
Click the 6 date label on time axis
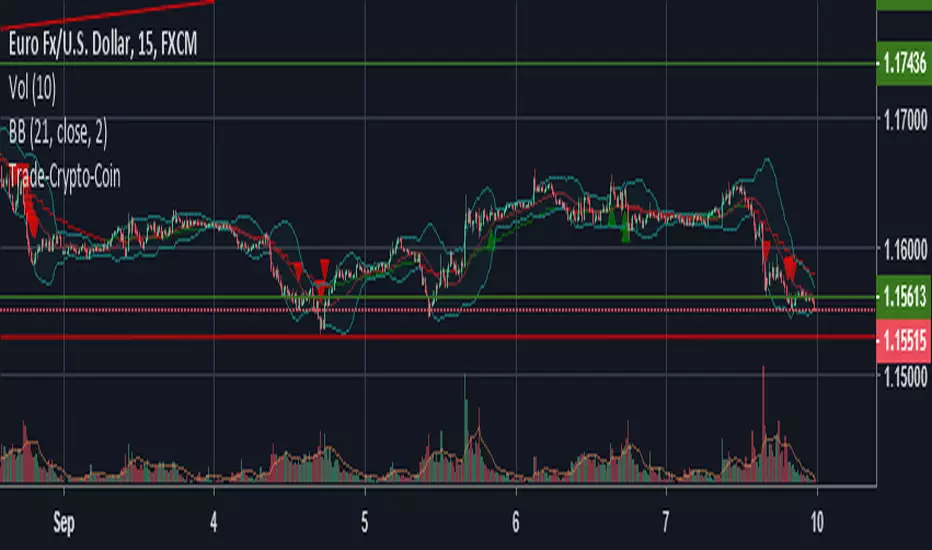pos(515,523)
